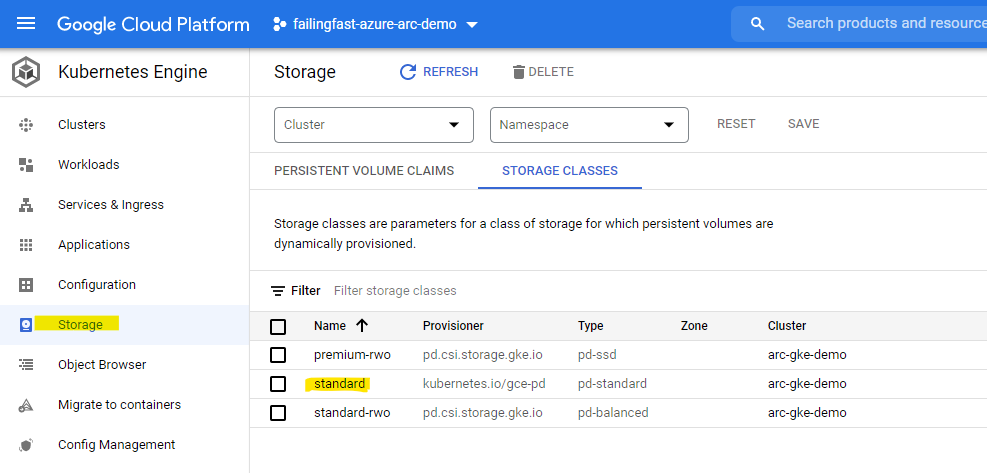Click the Storage disk icon
The width and height of the screenshot is (987, 473).
pos(26,325)
